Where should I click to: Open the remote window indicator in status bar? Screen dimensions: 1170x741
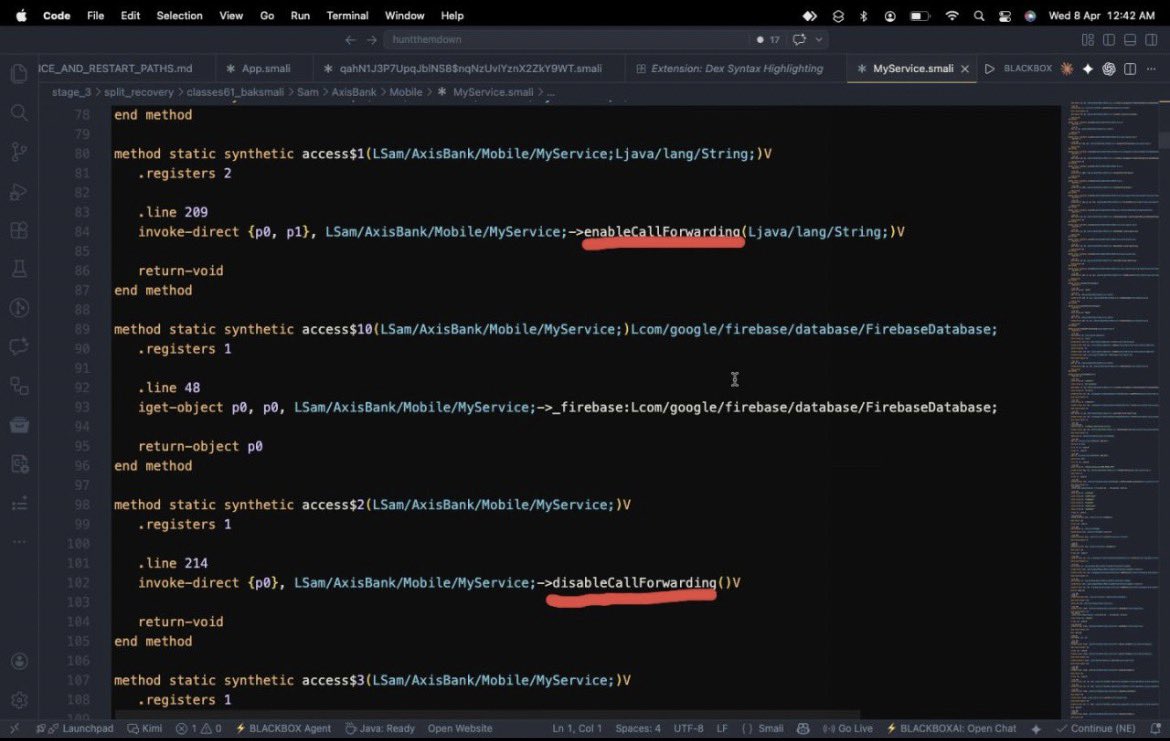(x=14, y=728)
